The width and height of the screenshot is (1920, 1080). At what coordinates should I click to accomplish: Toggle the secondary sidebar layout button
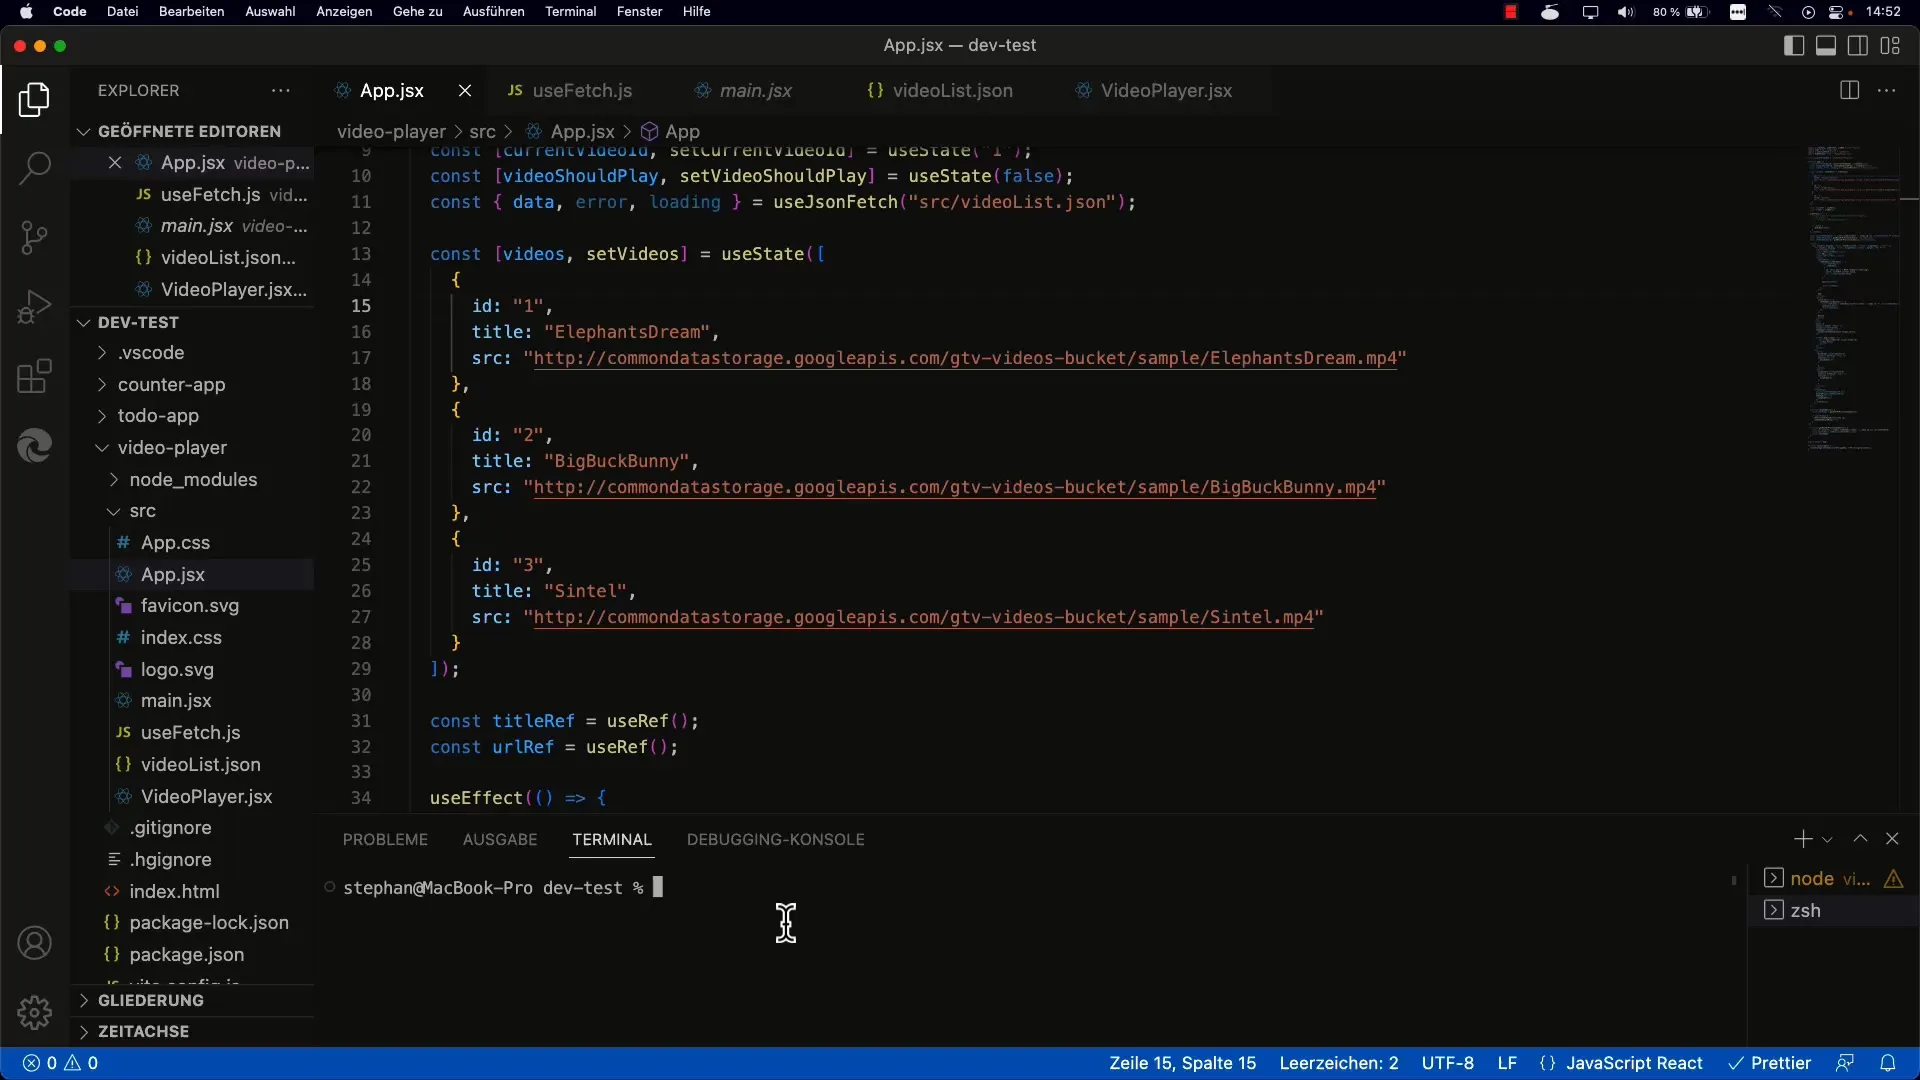(1858, 46)
